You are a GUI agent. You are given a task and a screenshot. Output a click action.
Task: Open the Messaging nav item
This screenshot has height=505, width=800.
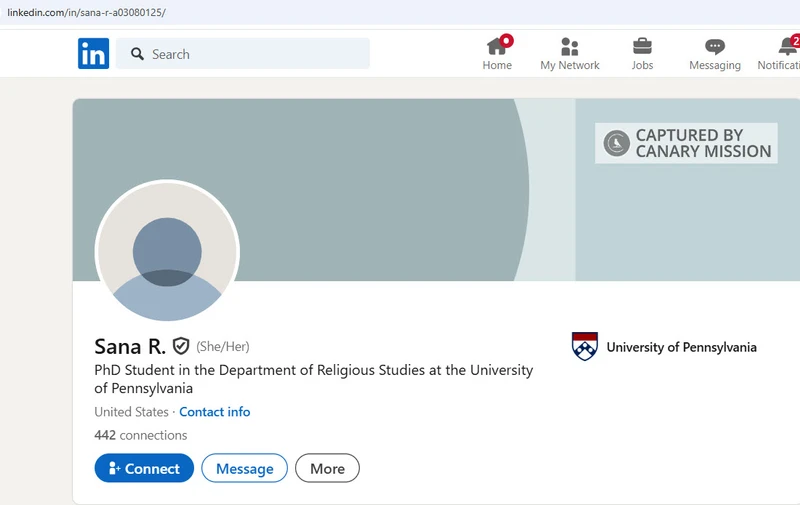point(715,53)
